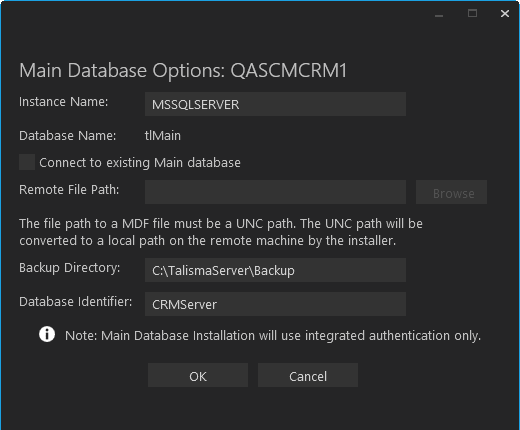
Task: Click the Database Identifier field showing CRMServer
Action: pos(275,304)
